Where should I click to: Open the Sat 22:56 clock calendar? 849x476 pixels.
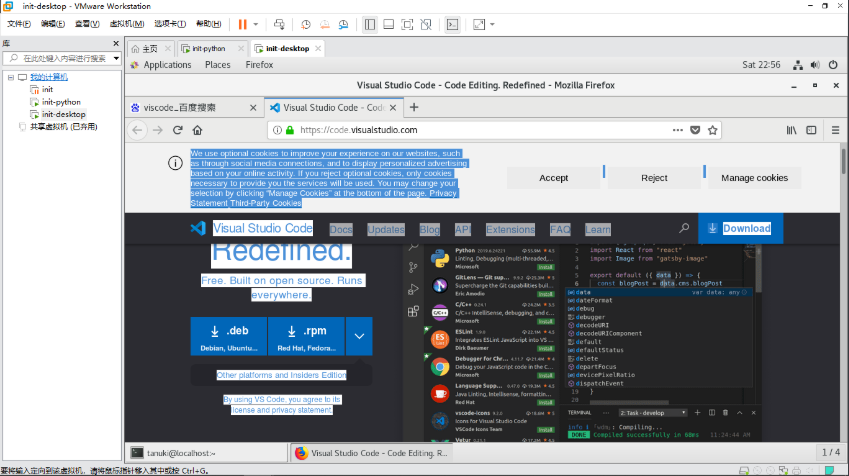click(x=761, y=64)
